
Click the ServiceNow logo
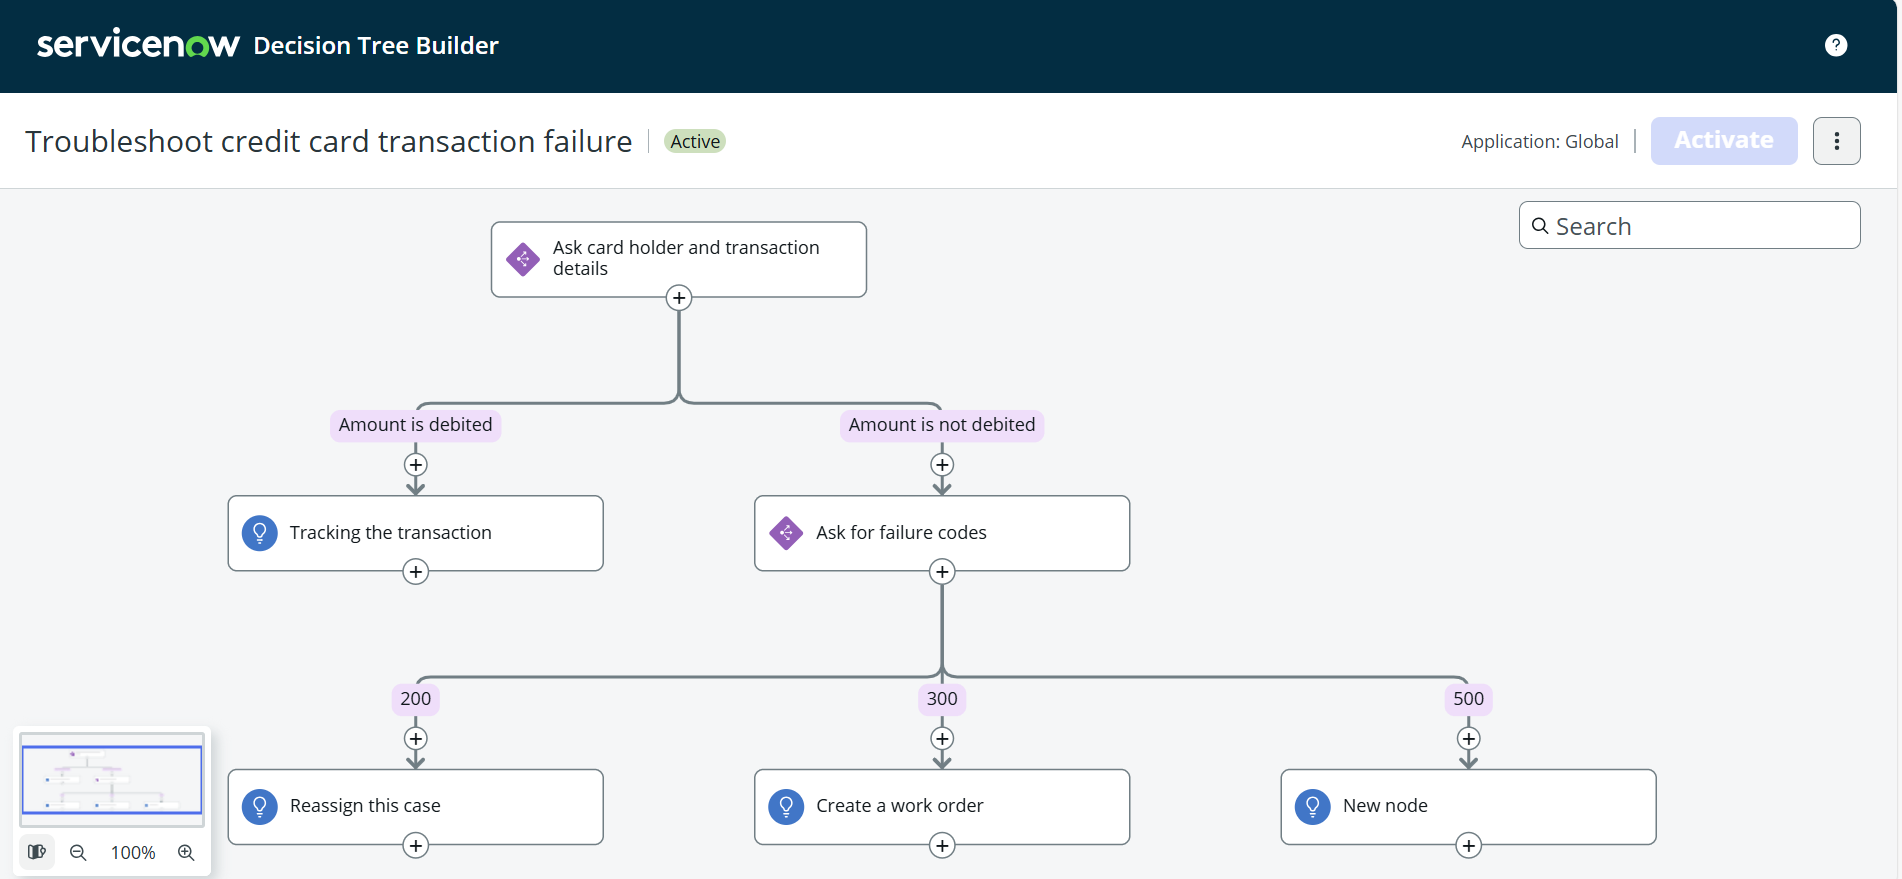[x=138, y=44]
